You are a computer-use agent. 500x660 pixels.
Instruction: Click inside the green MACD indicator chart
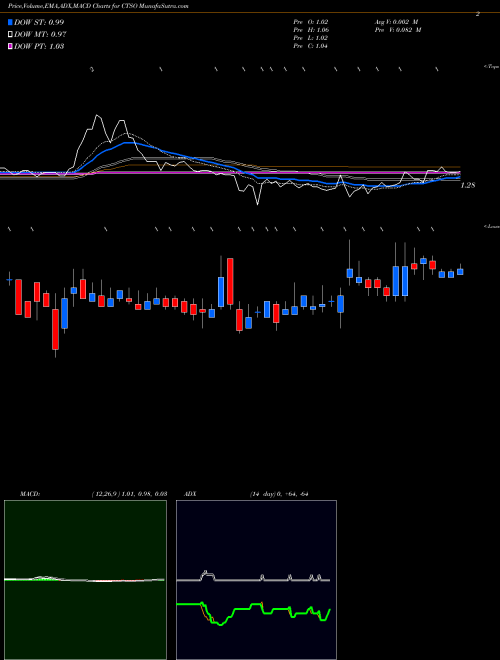(x=85, y=580)
